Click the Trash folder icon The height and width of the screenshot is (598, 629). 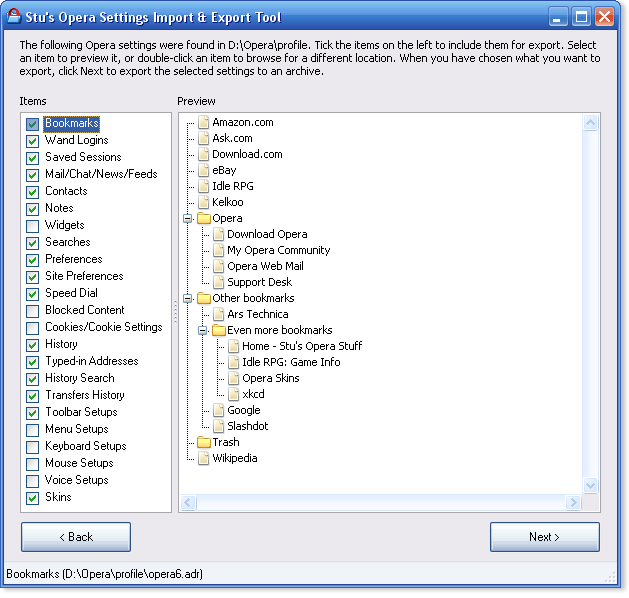204,442
